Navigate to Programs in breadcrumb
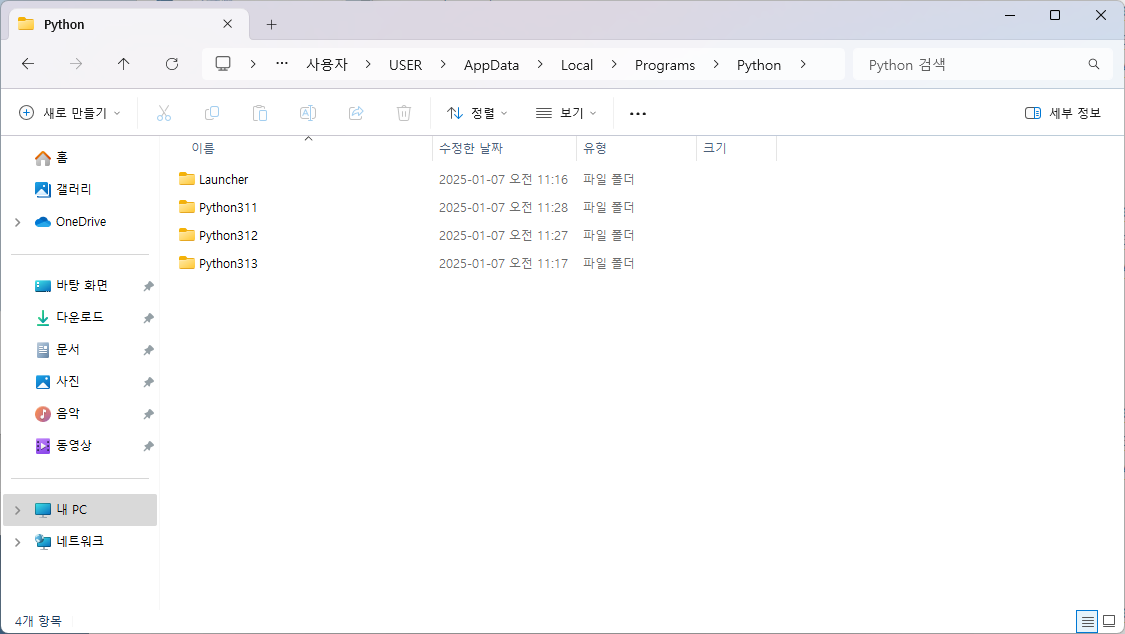The height and width of the screenshot is (634, 1125). (x=665, y=65)
